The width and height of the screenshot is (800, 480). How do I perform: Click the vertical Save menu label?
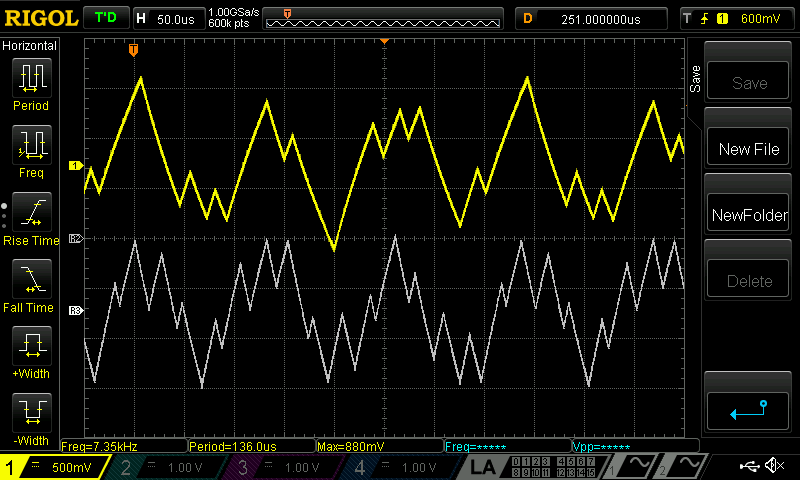(695, 79)
